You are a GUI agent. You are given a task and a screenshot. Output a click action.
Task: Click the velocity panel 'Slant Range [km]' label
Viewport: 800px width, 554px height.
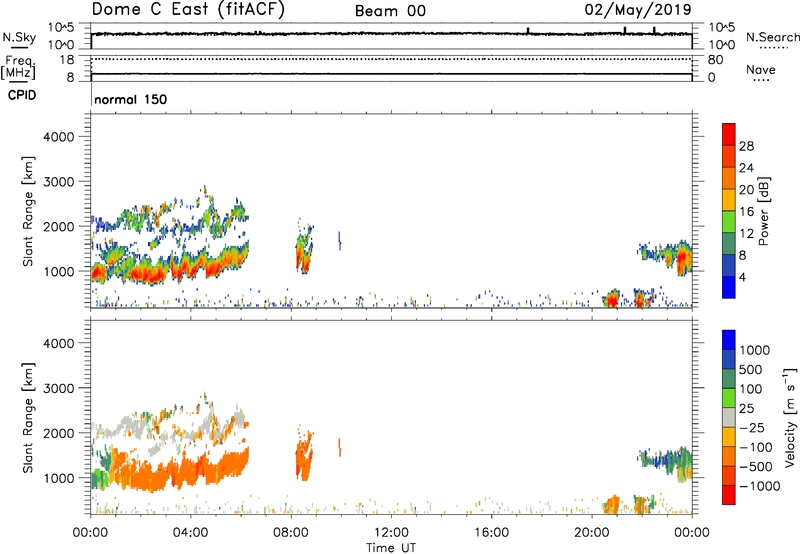[28, 418]
